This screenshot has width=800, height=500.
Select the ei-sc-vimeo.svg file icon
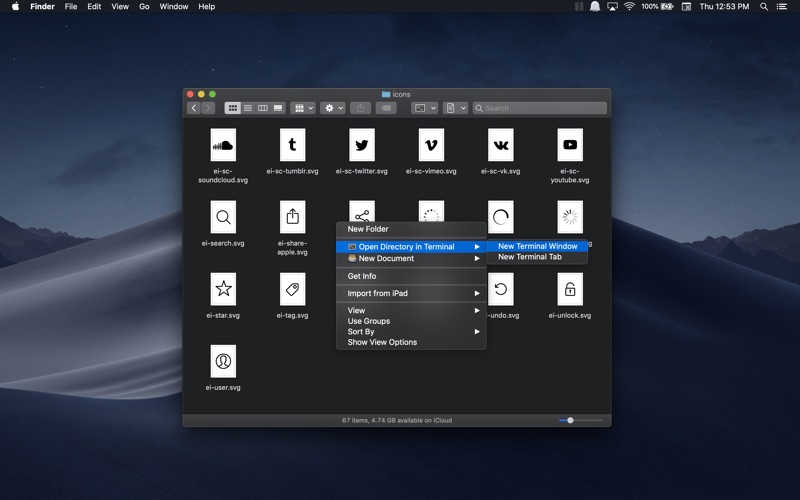431,145
